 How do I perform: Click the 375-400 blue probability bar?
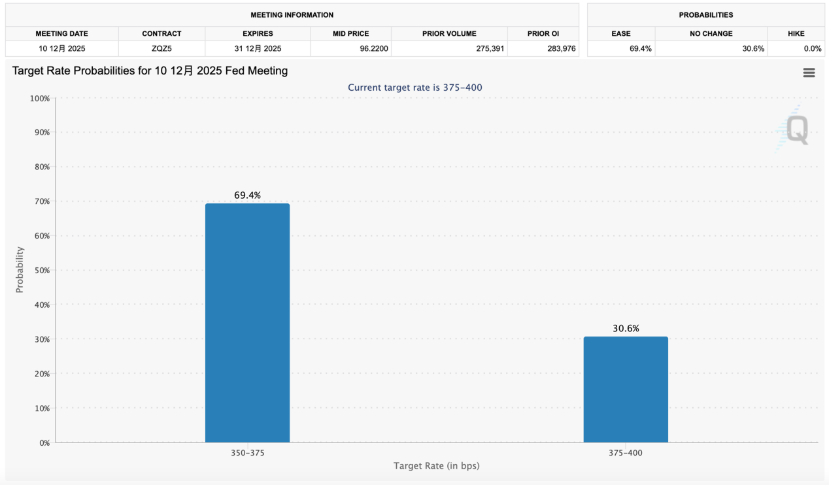(625, 389)
